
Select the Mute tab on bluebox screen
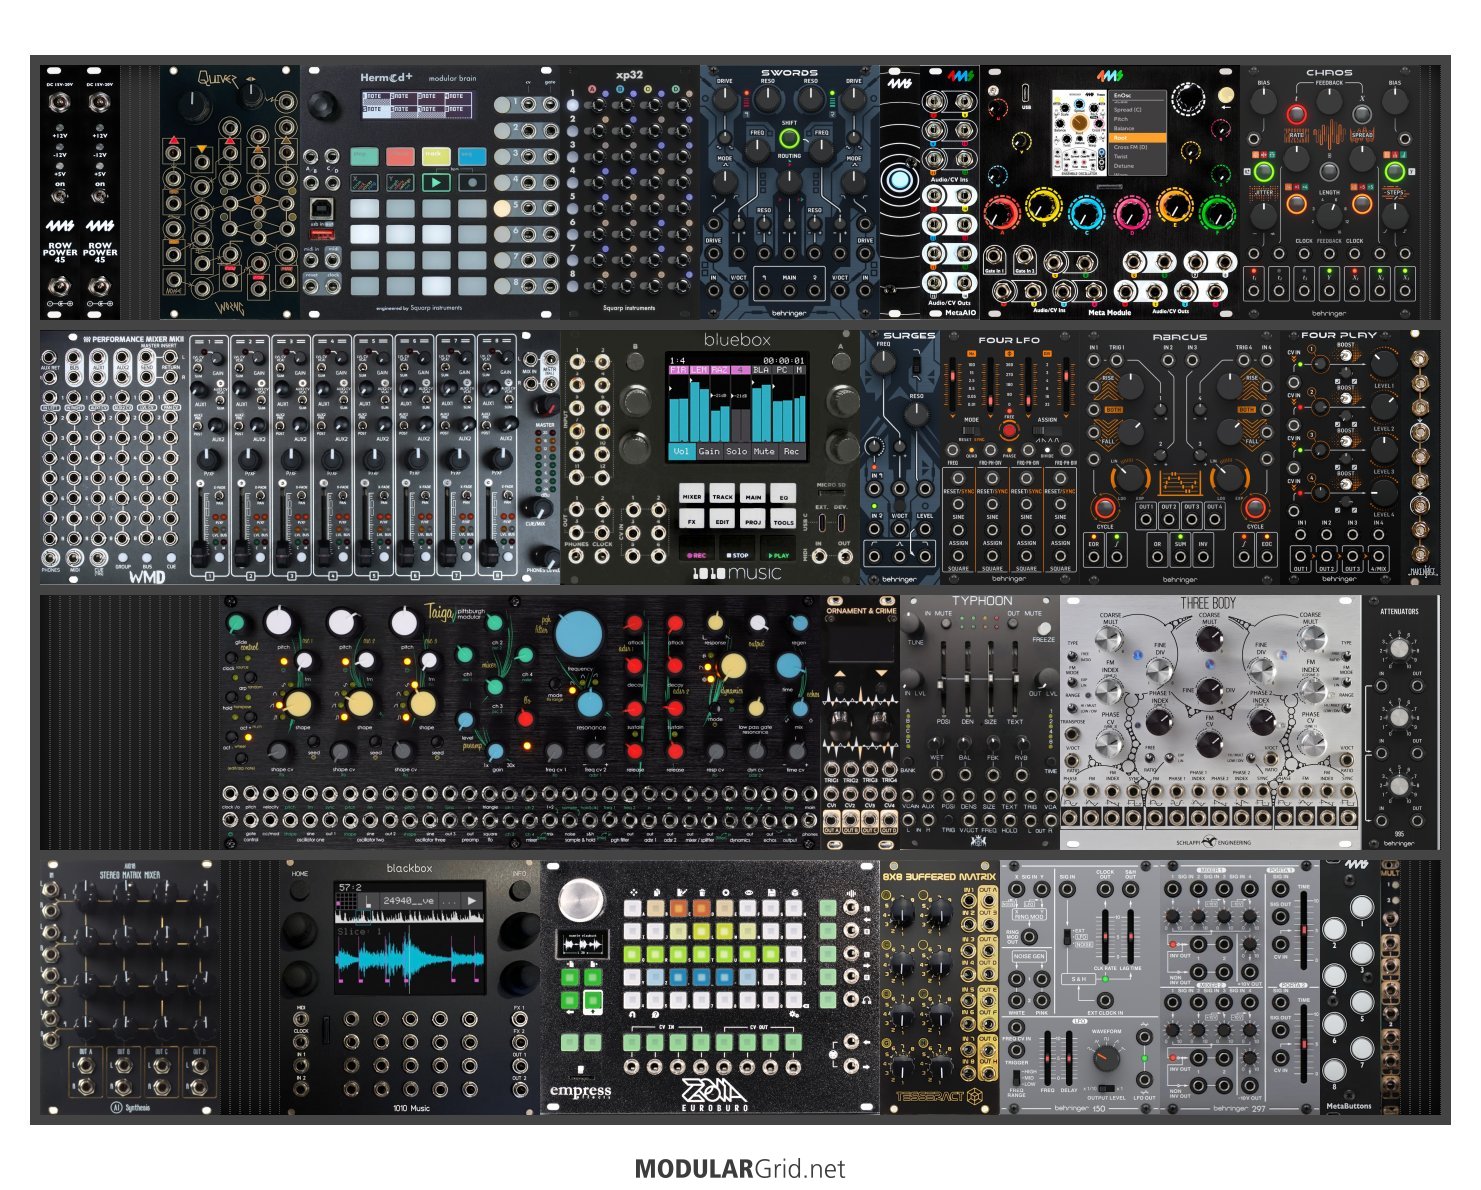pos(764,451)
